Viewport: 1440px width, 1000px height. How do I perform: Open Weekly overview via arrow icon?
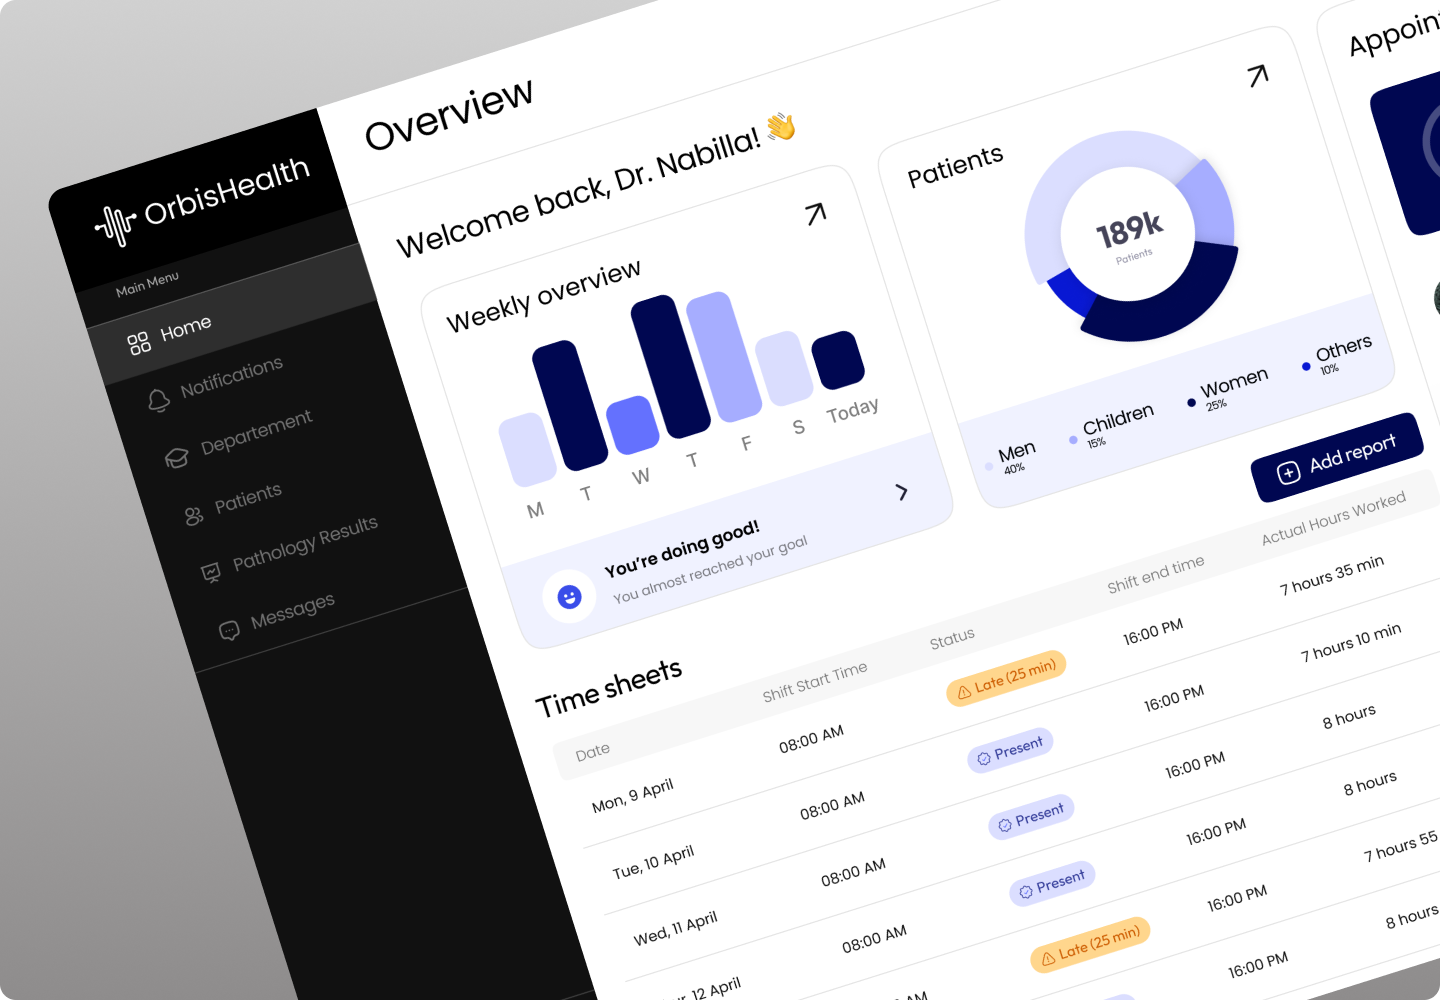816,213
